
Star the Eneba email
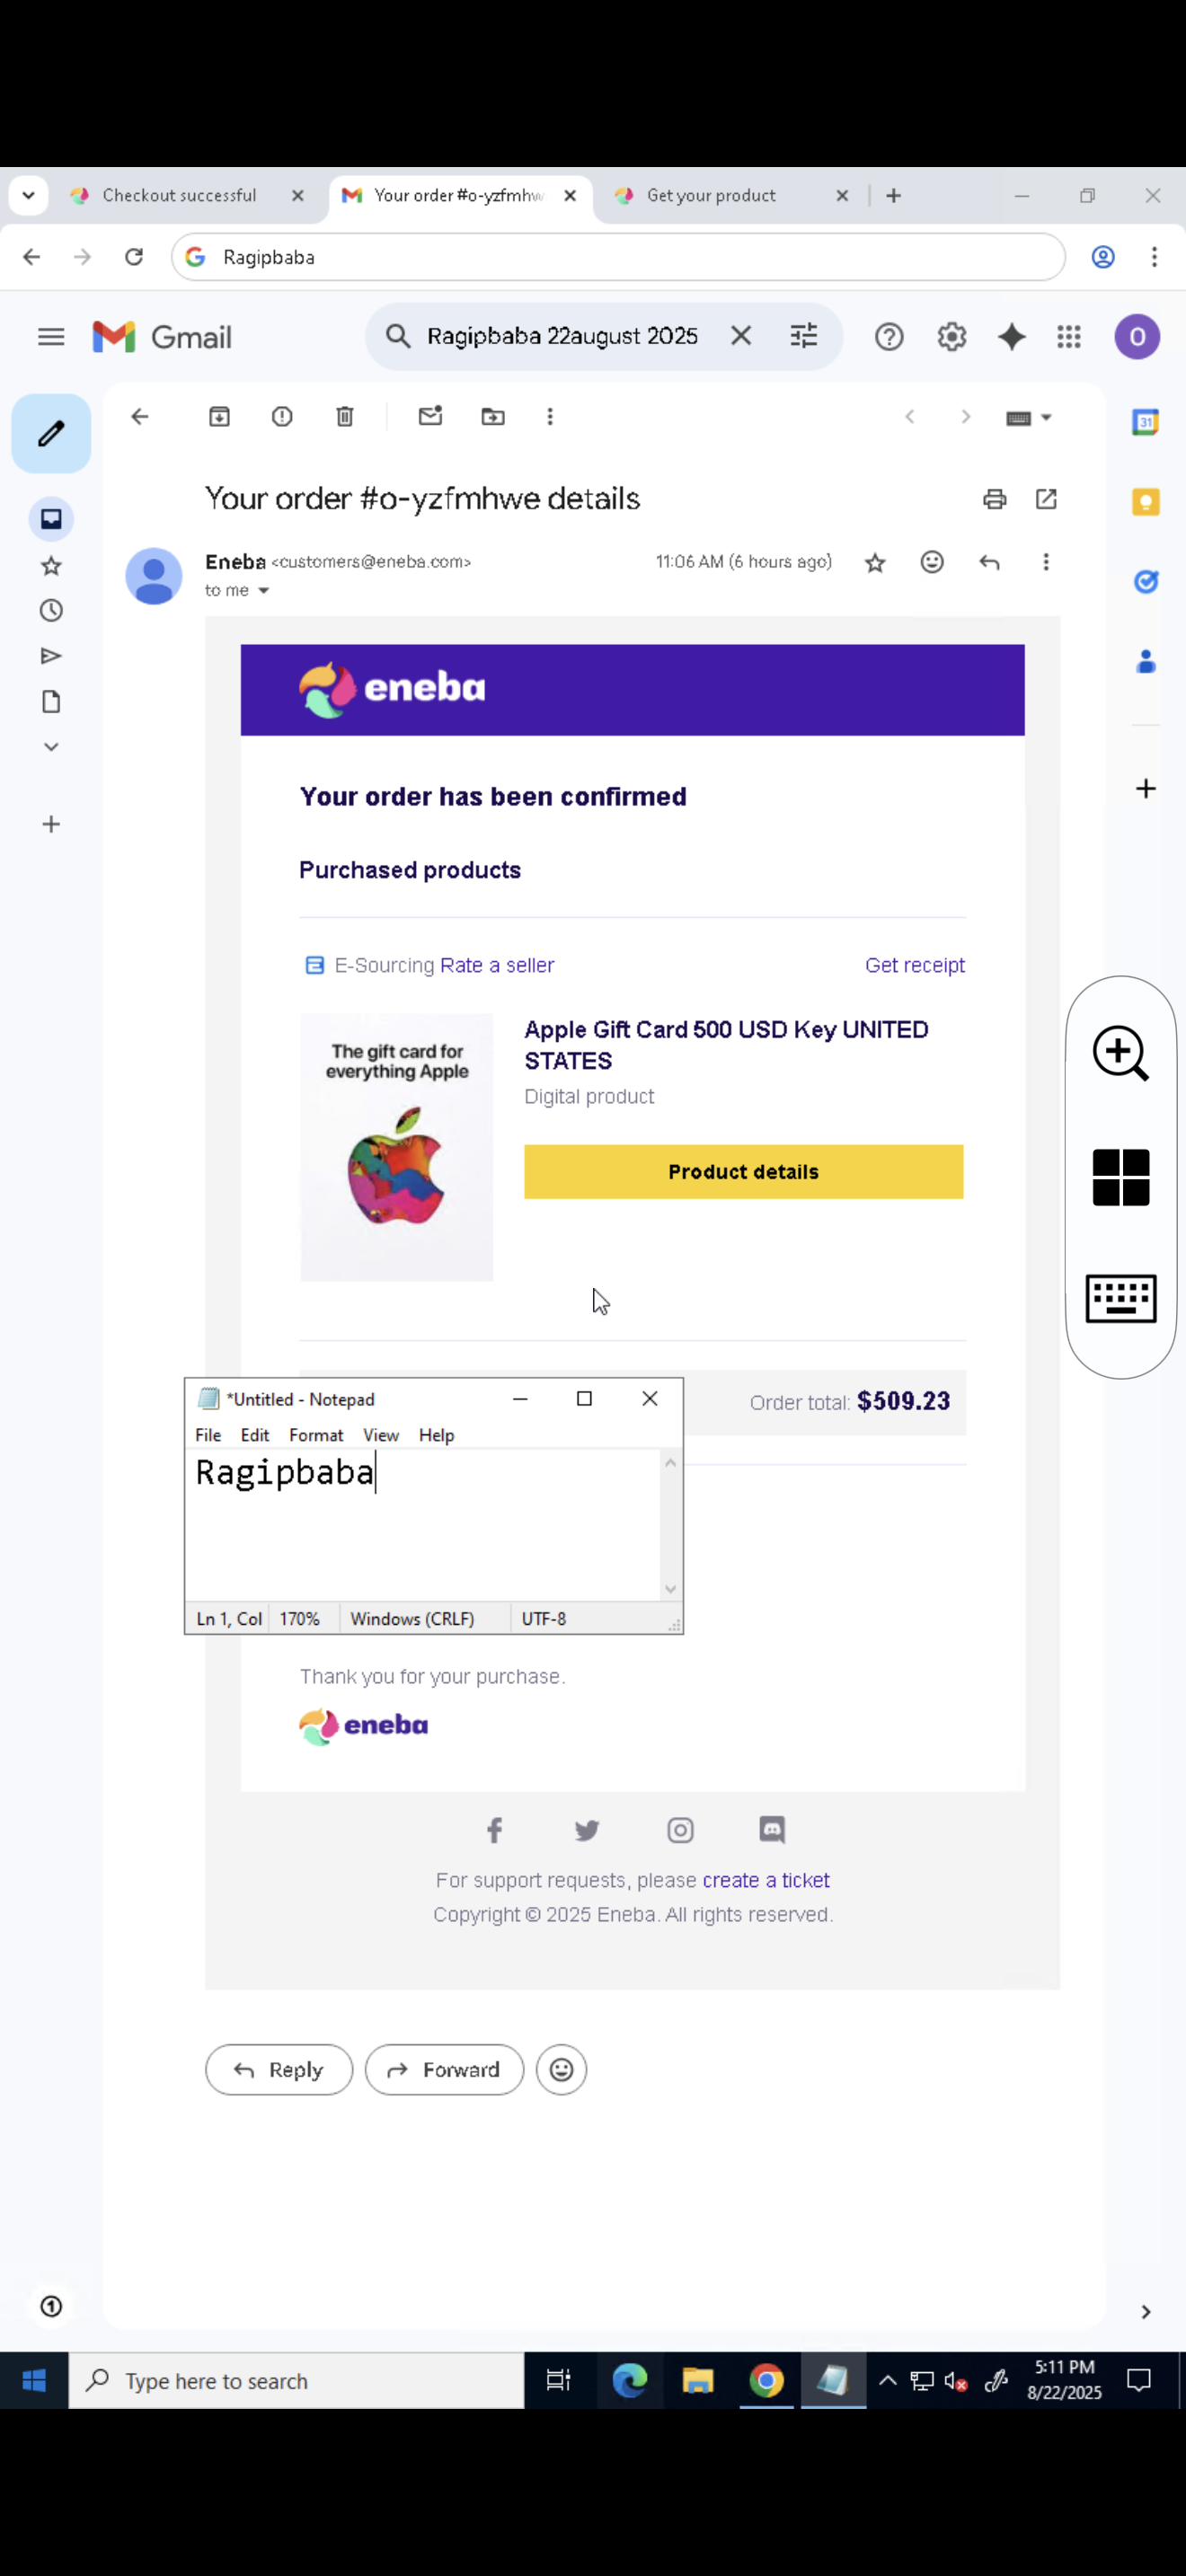click(875, 563)
